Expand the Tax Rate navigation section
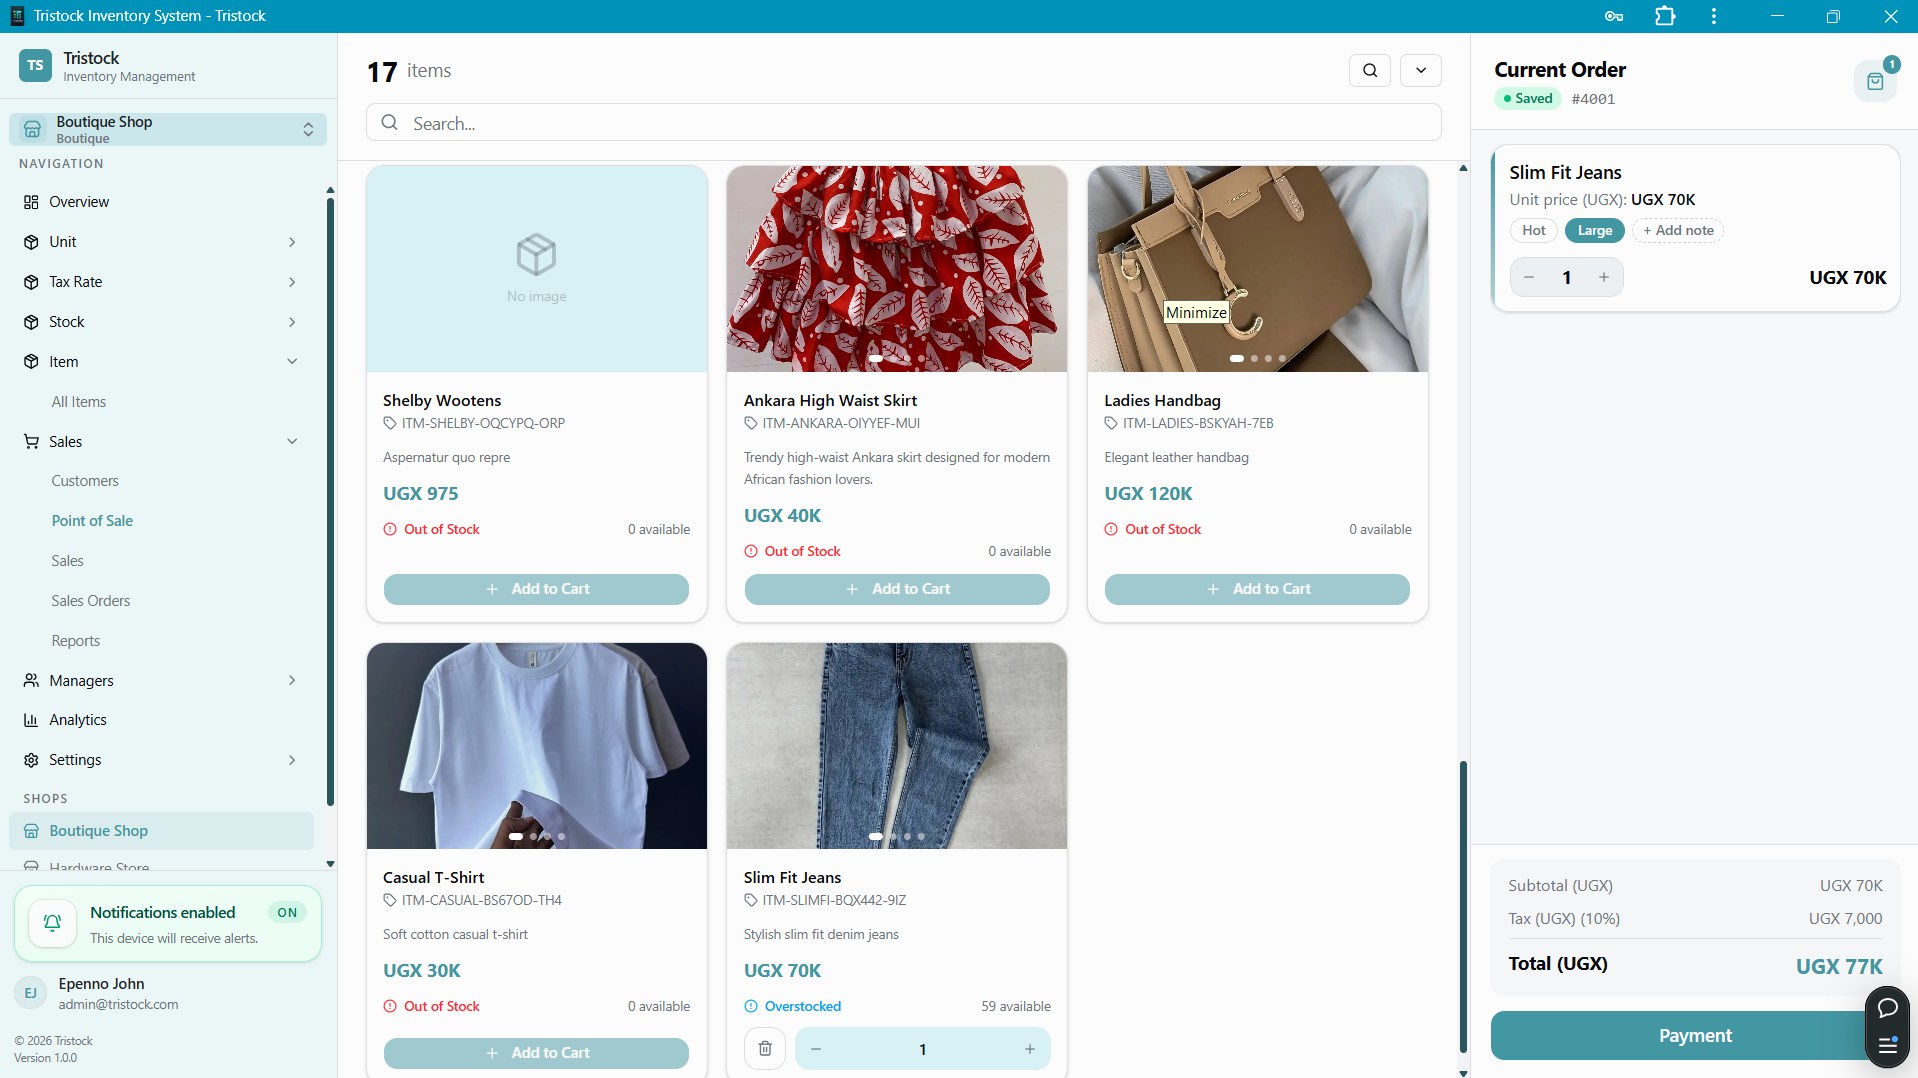This screenshot has width=1918, height=1078. (x=292, y=282)
